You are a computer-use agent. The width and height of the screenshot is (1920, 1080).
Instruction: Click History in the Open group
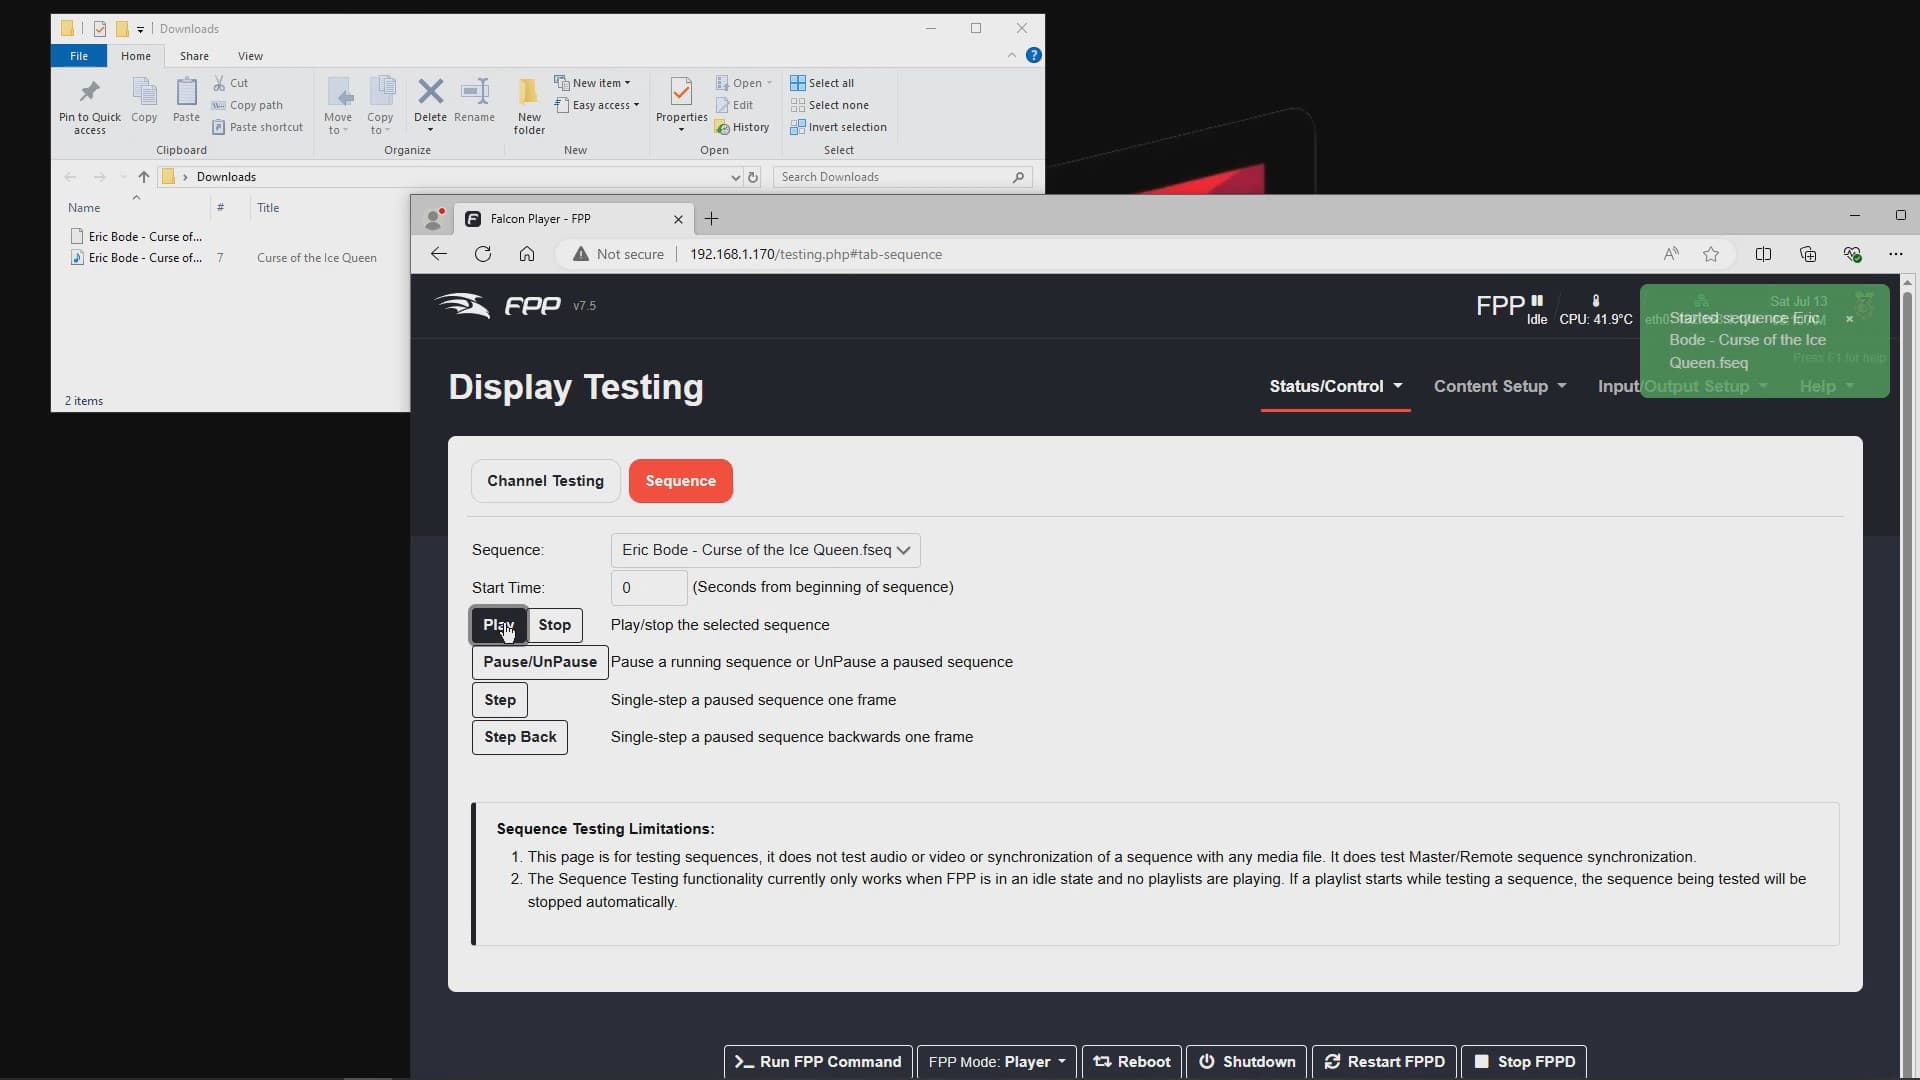tap(742, 127)
